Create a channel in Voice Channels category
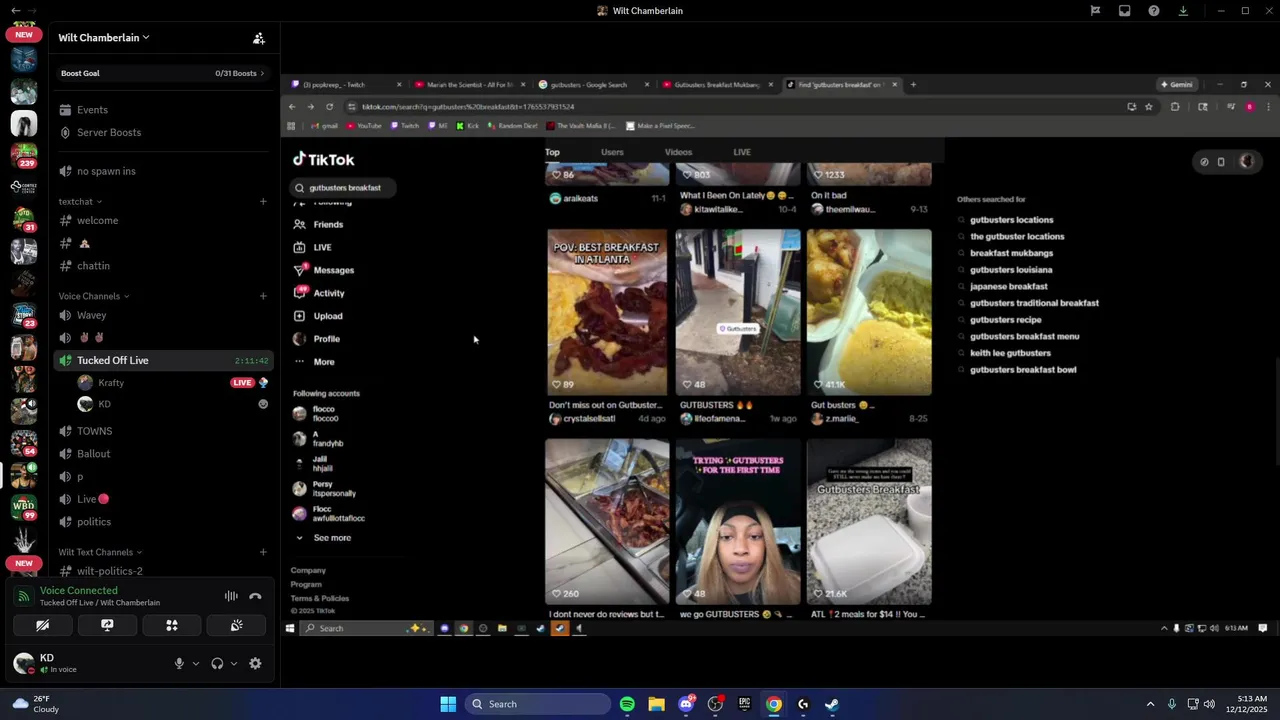 (263, 296)
